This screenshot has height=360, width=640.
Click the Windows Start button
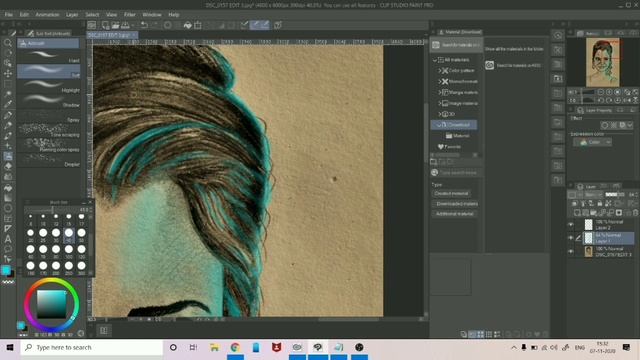click(x=10, y=347)
